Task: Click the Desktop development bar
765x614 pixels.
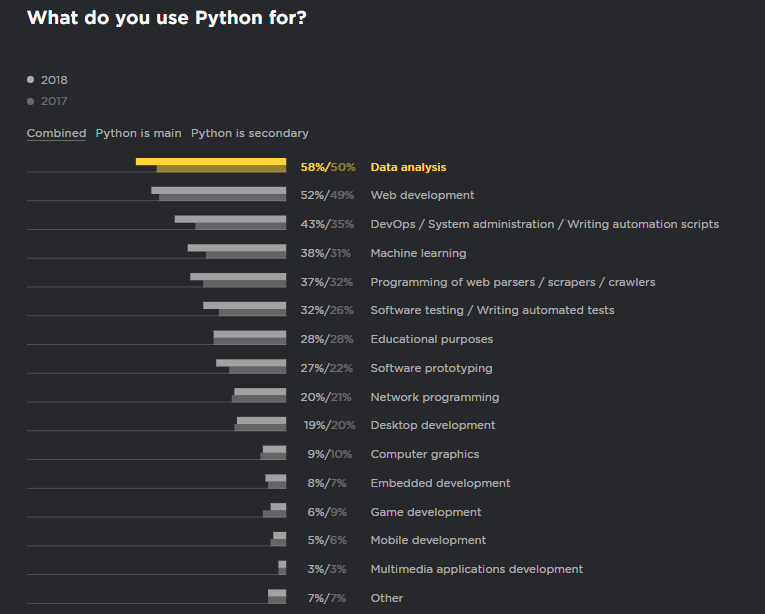Action: [x=261, y=424]
